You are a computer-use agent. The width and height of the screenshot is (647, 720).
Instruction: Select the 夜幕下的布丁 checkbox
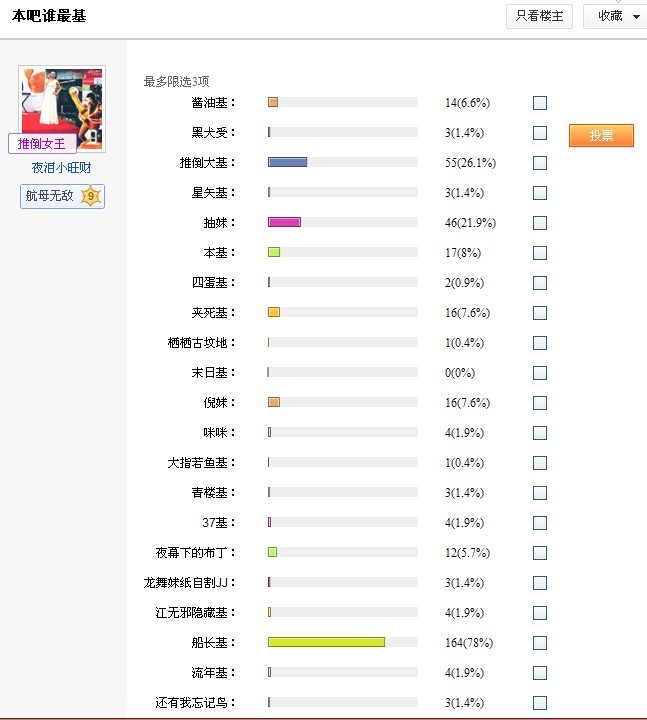pos(540,552)
